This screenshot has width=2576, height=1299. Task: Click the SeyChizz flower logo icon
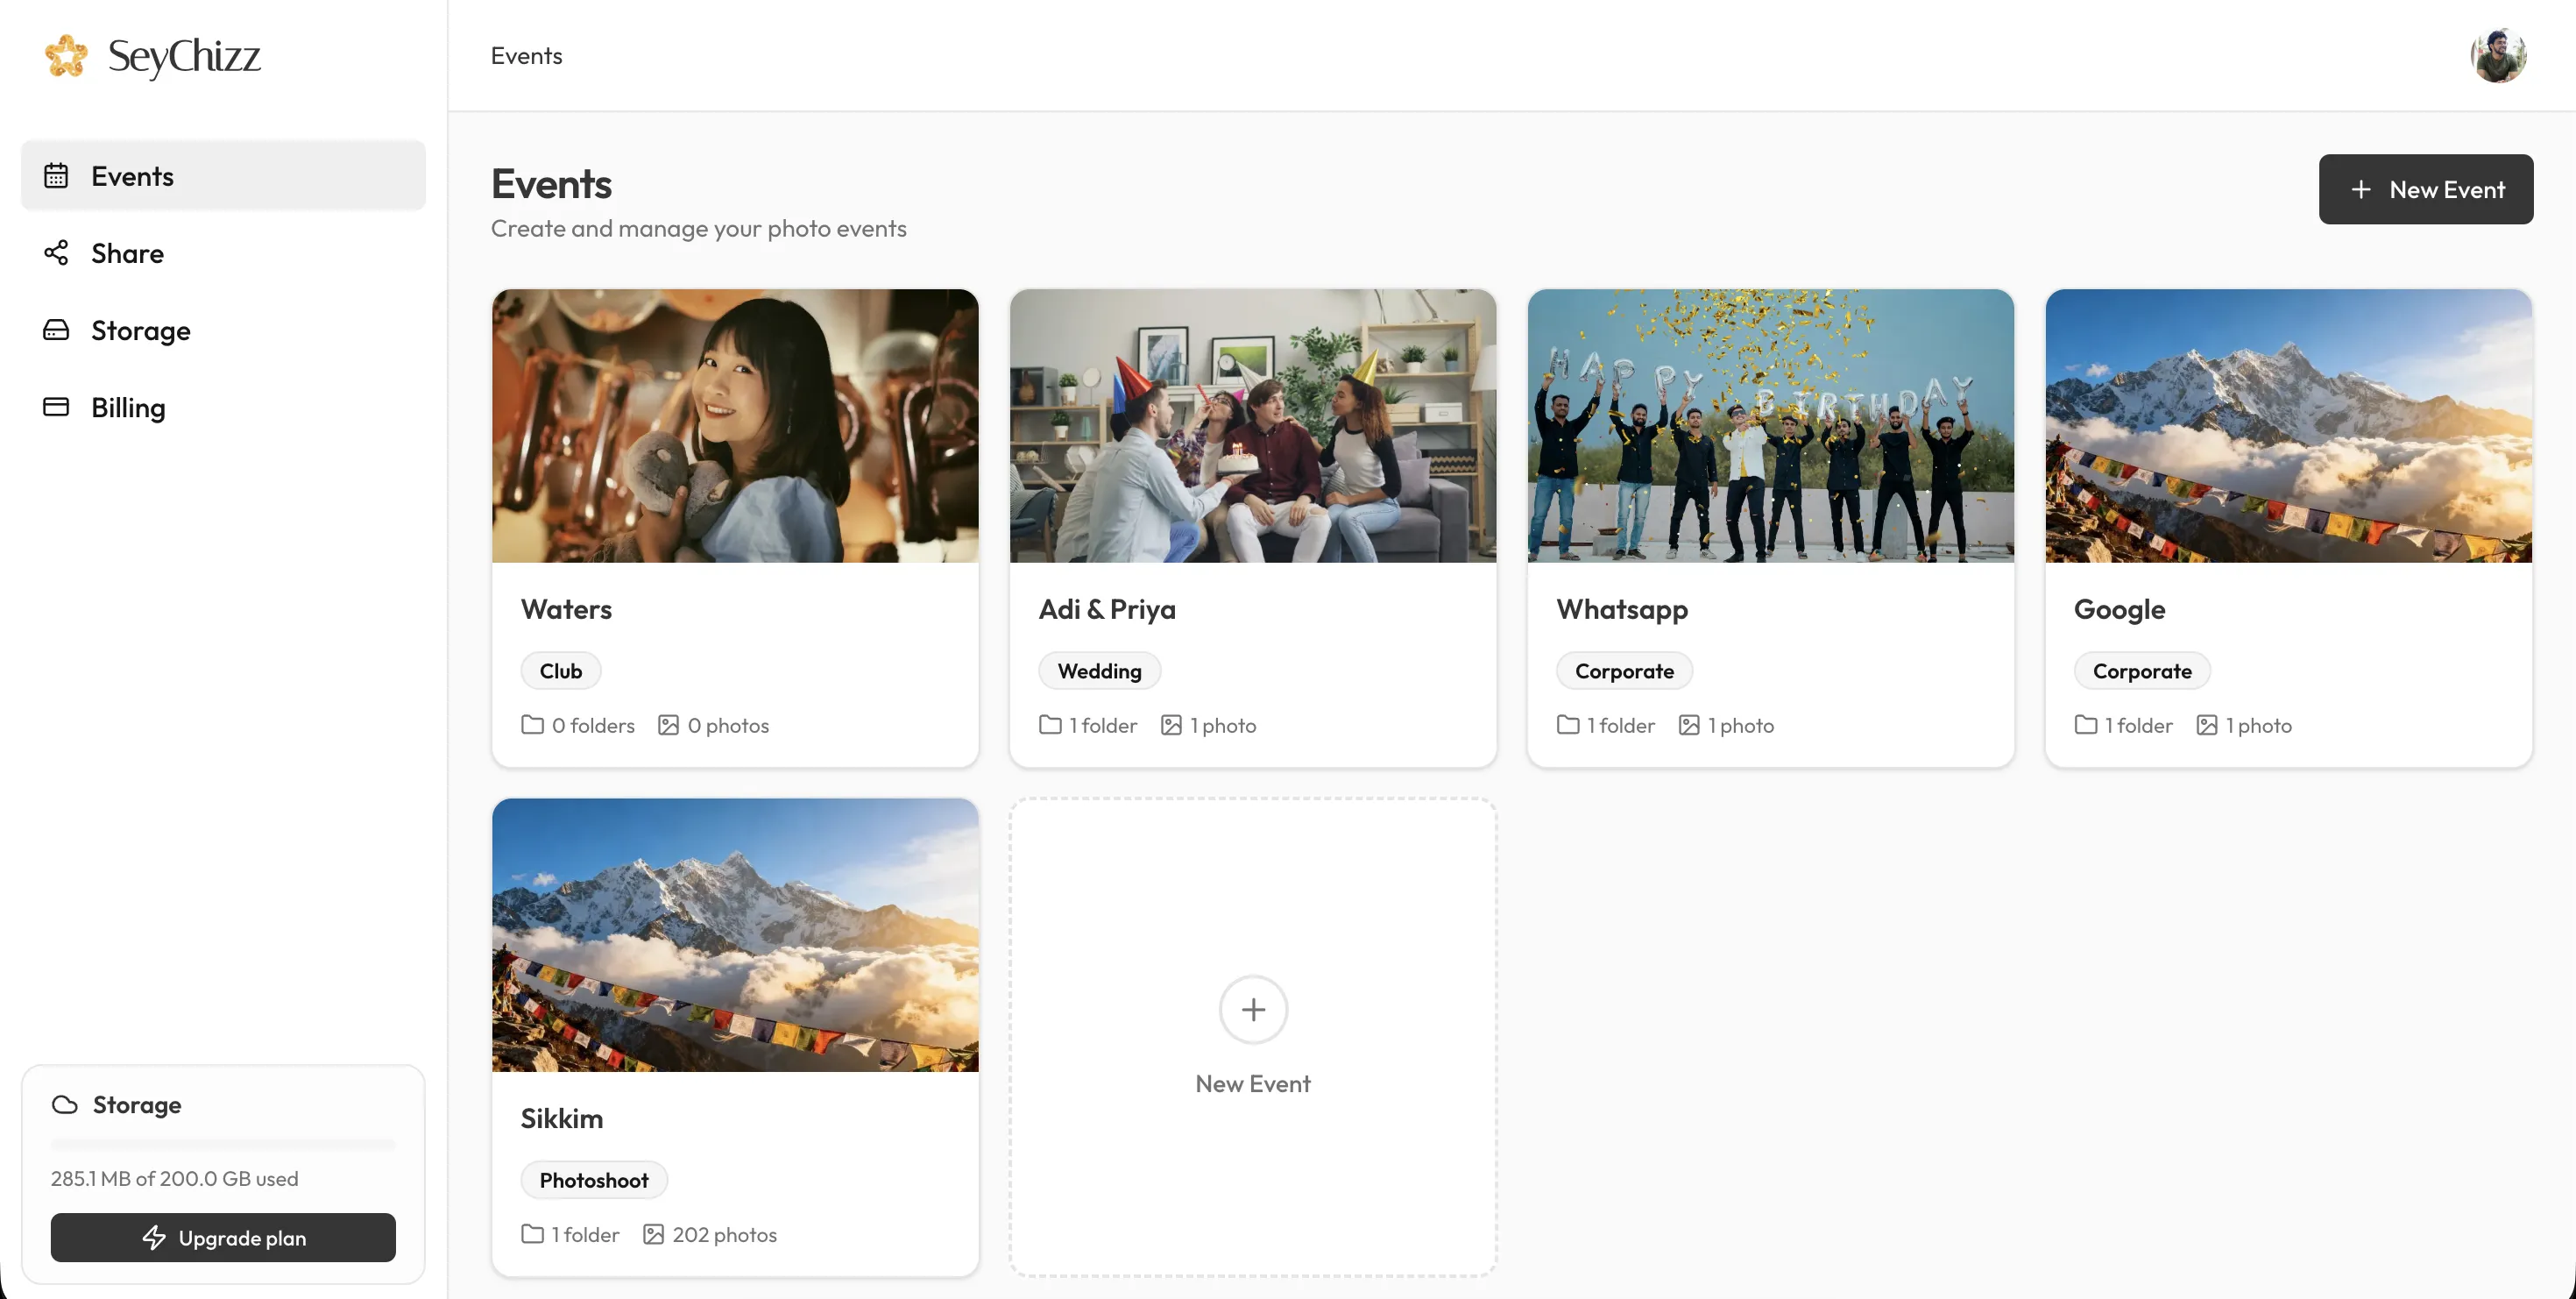coord(66,56)
